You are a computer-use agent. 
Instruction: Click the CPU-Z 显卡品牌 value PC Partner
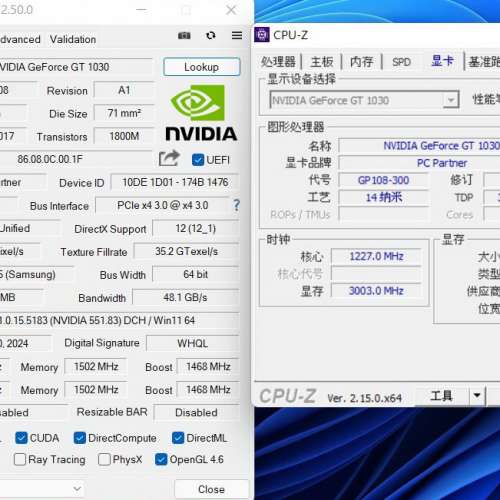[x=420, y=163]
